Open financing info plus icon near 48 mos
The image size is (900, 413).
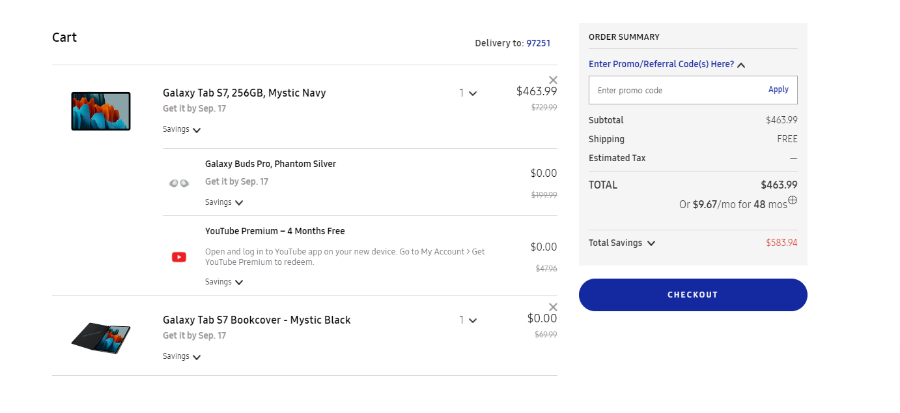[x=793, y=200]
